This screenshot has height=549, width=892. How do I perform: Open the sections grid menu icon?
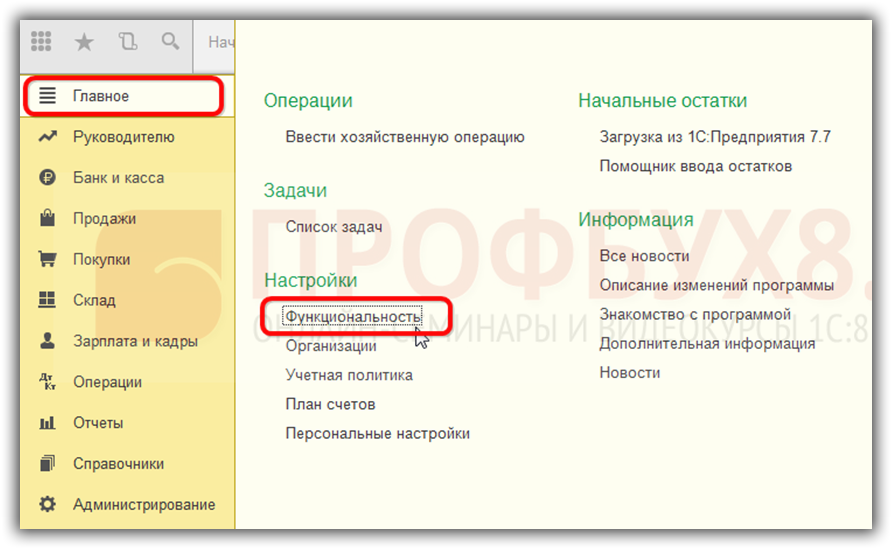[x=41, y=42]
